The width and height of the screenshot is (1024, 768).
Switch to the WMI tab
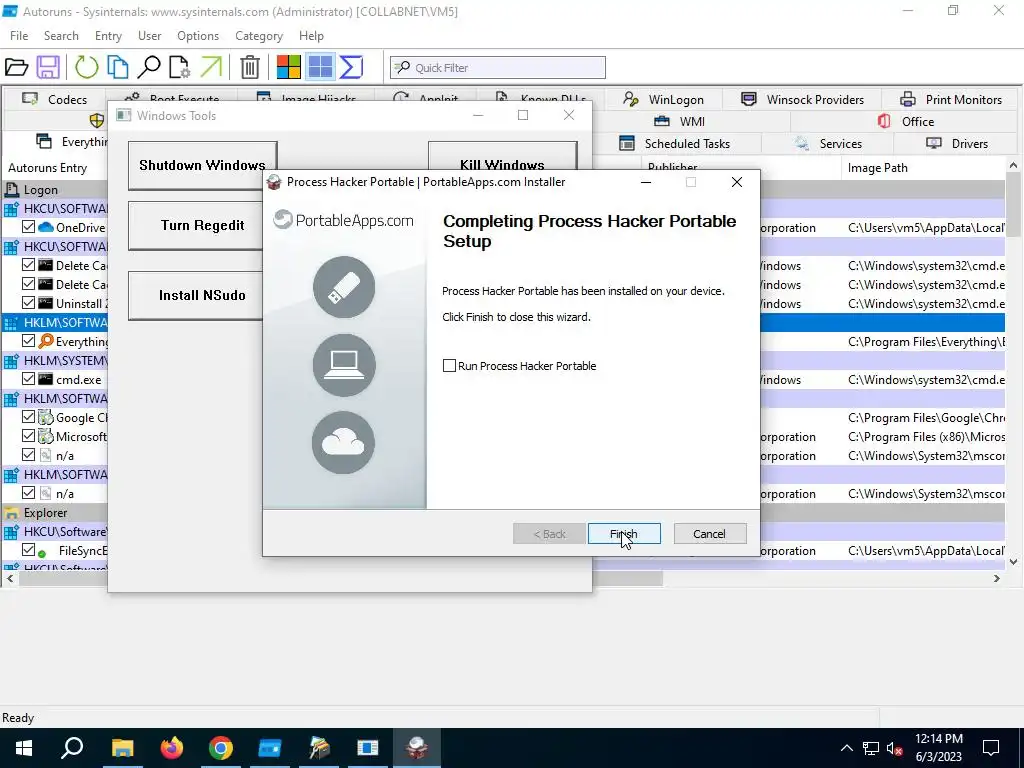[x=679, y=121]
